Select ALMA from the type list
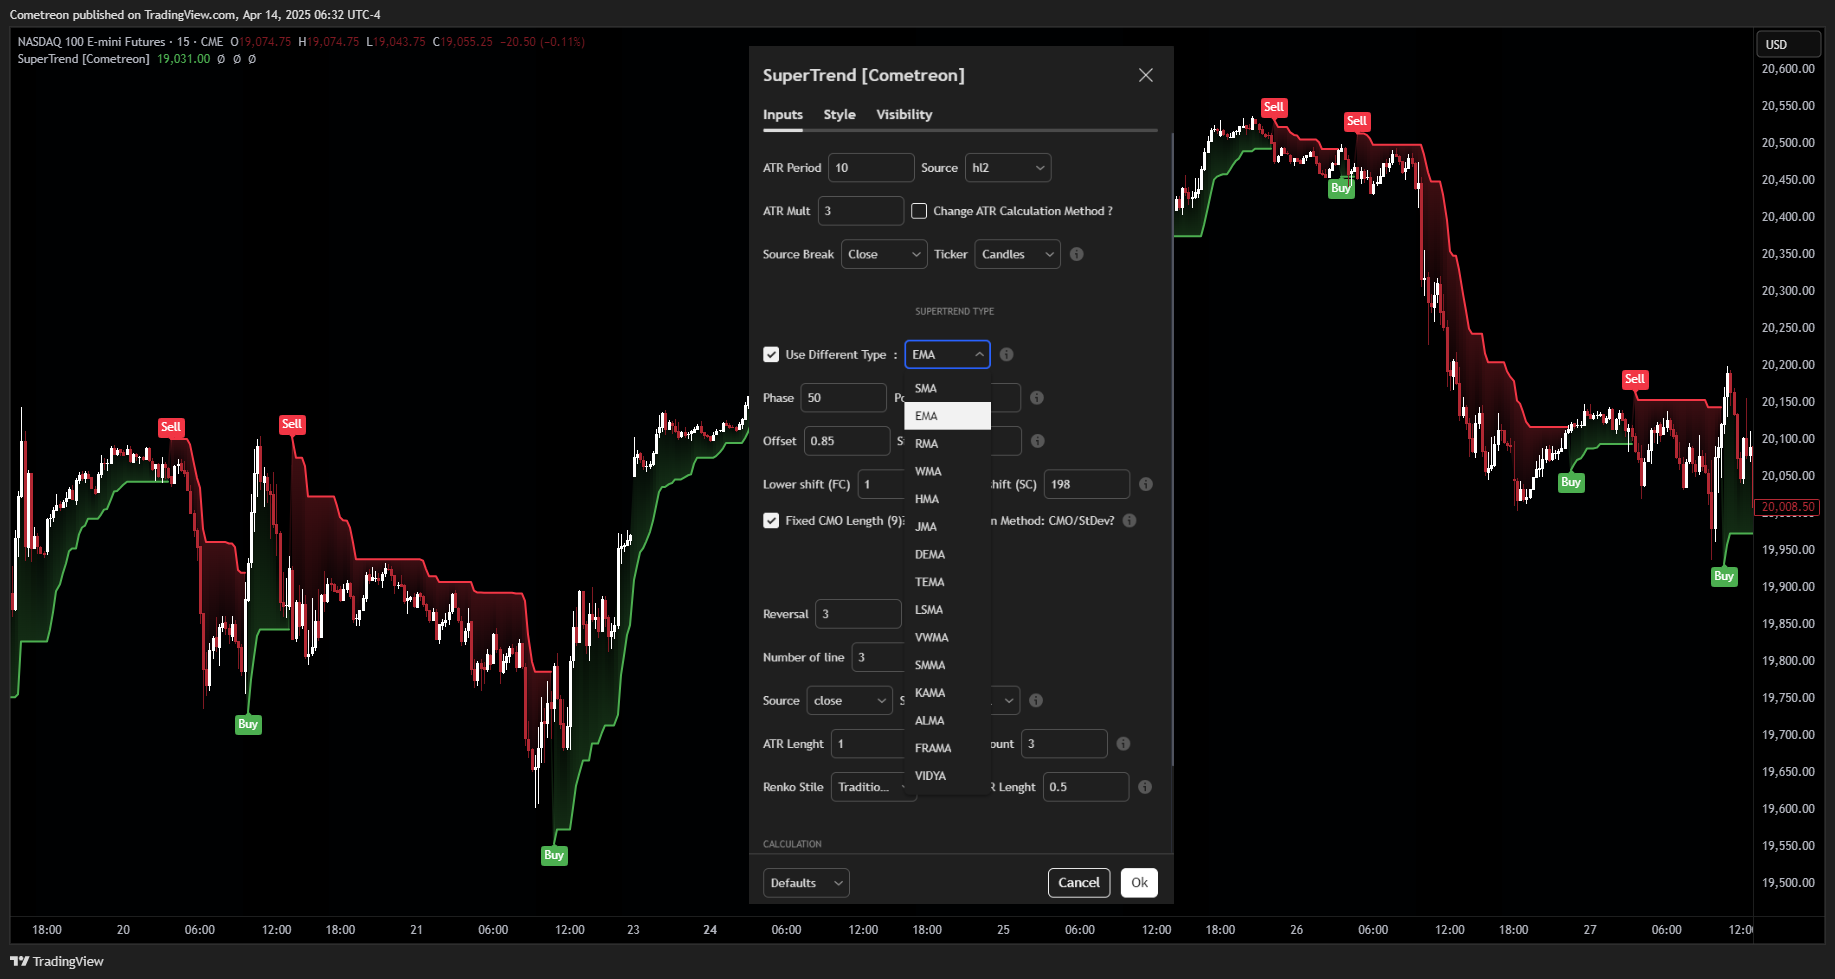1835x979 pixels. [947, 720]
